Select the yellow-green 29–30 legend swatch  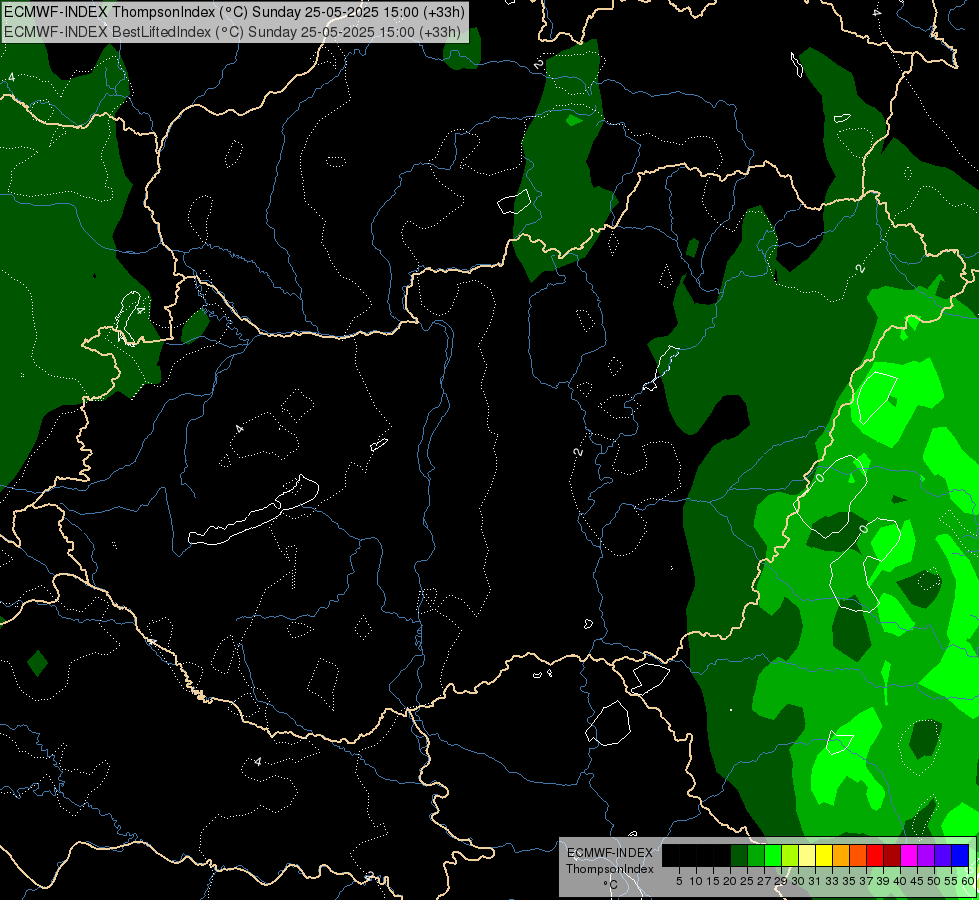pyautogui.click(x=790, y=855)
